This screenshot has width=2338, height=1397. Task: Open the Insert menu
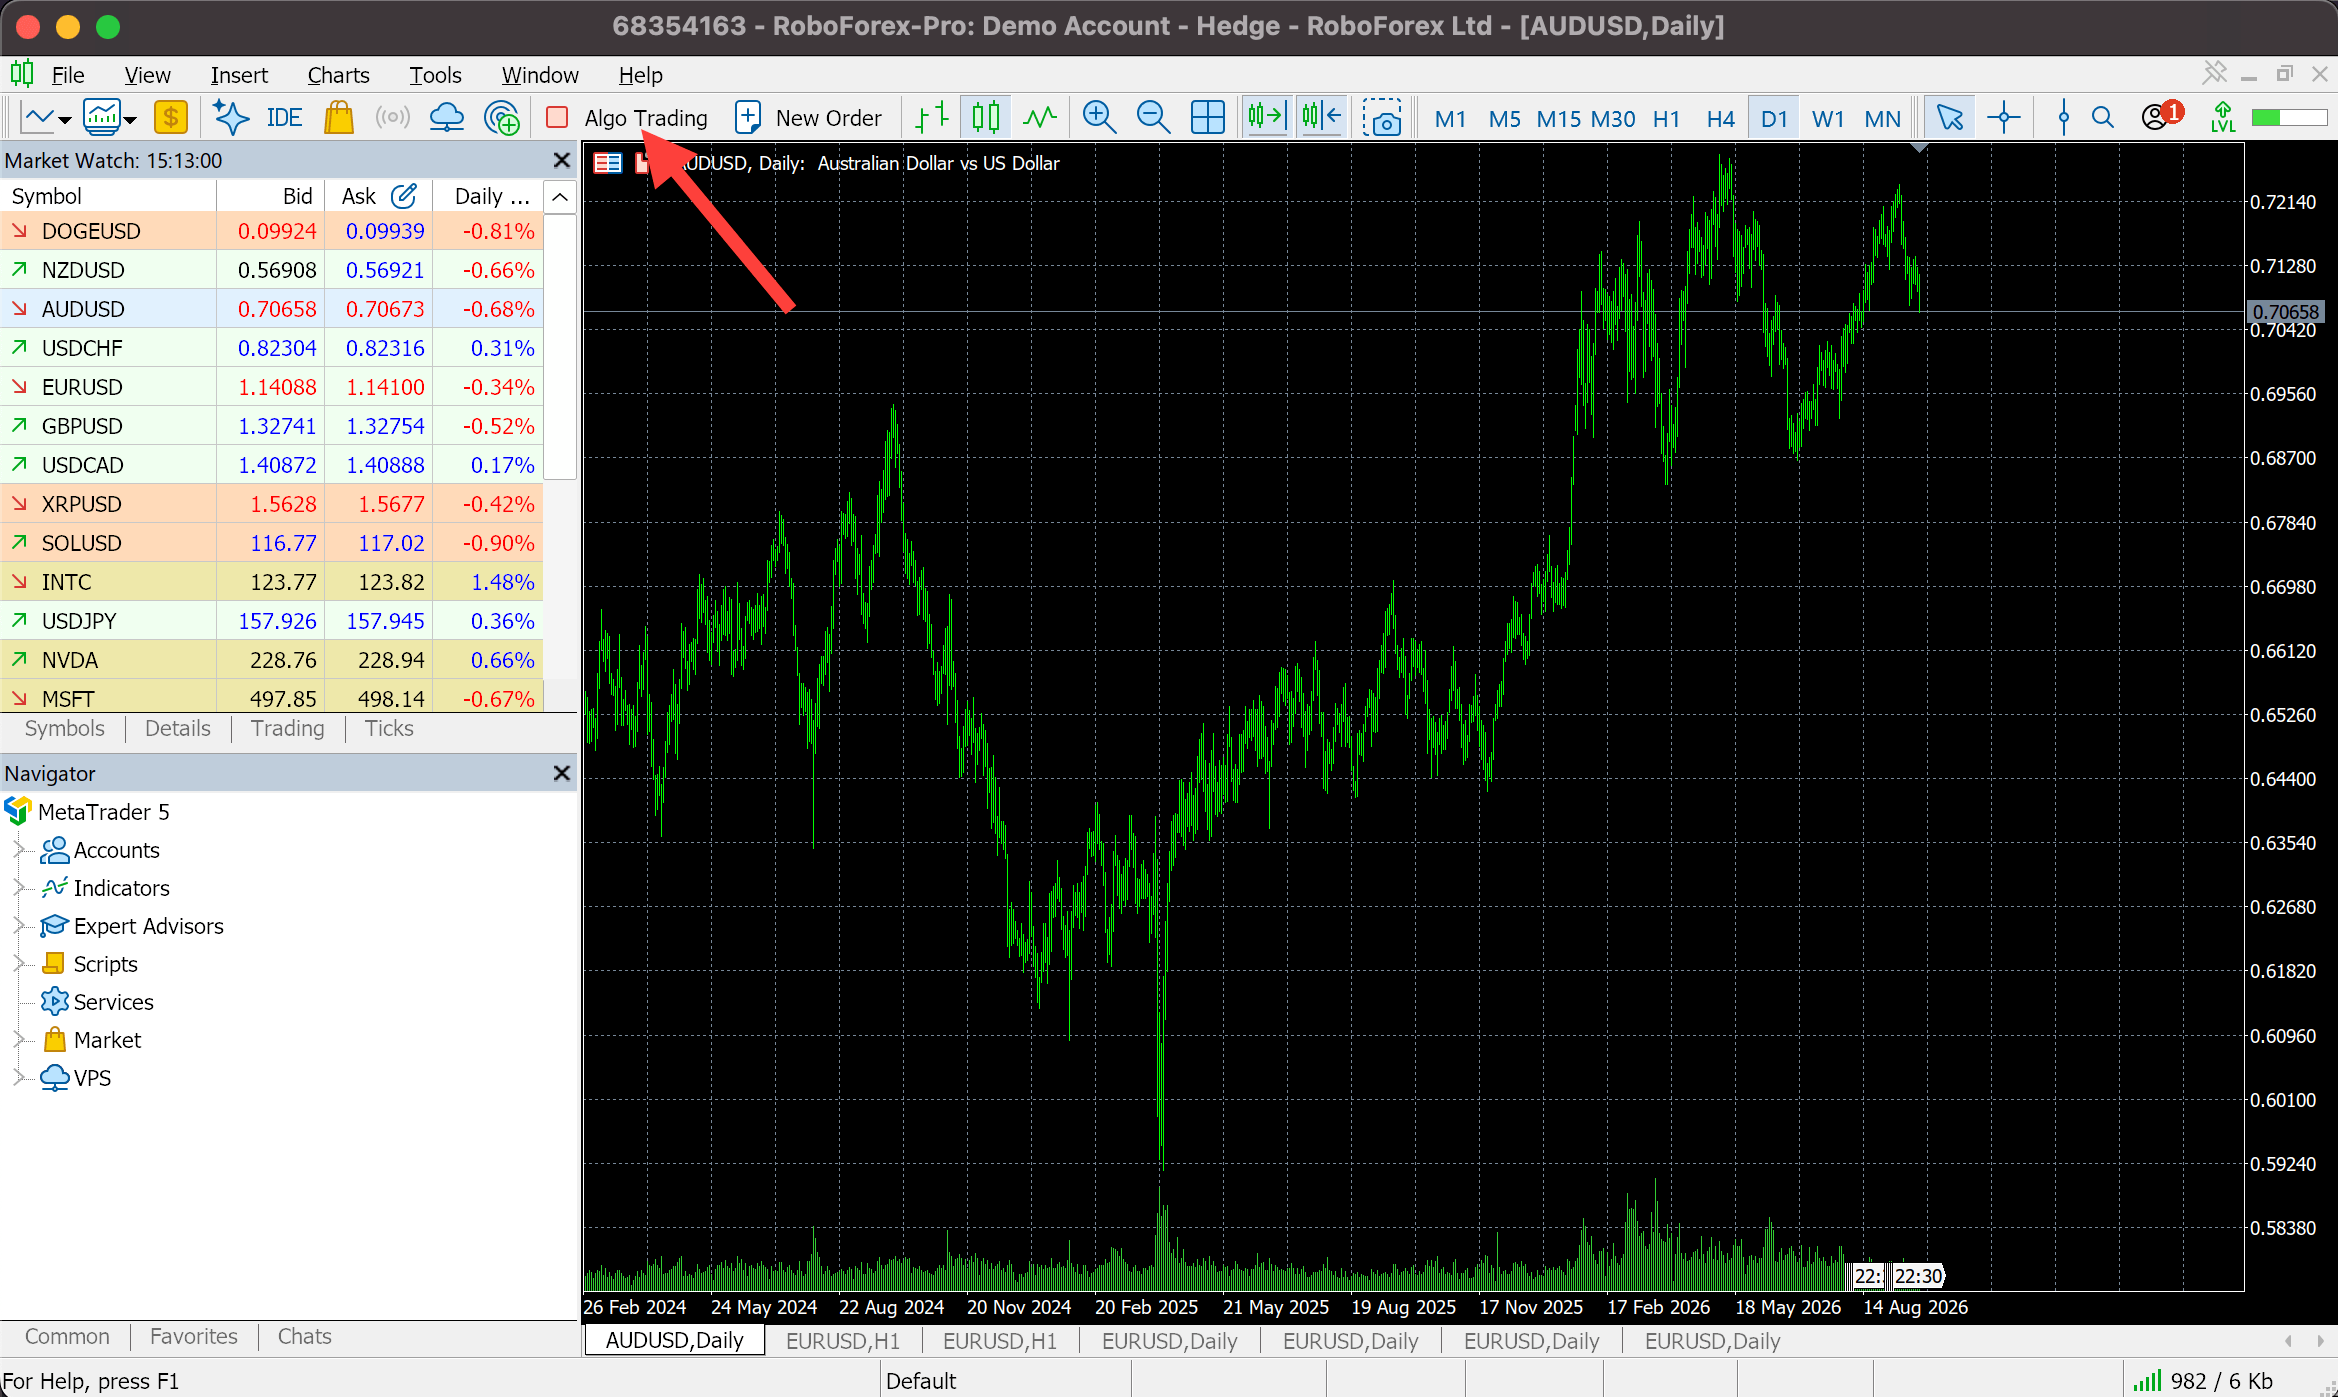[239, 75]
